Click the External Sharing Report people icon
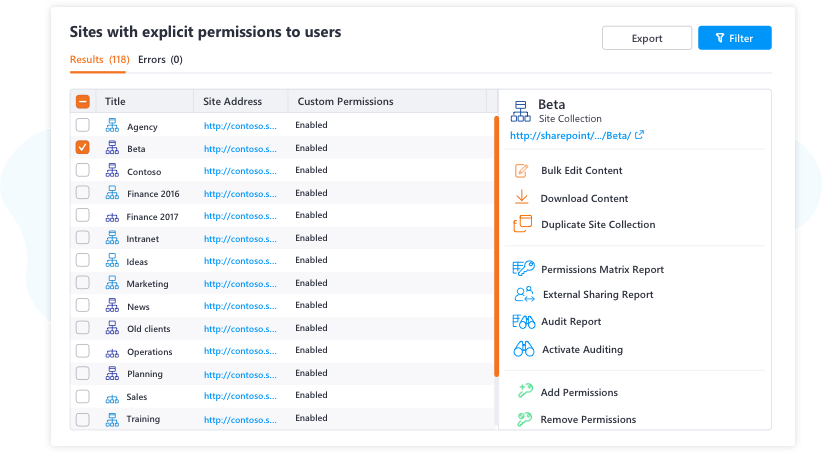 [x=524, y=294]
